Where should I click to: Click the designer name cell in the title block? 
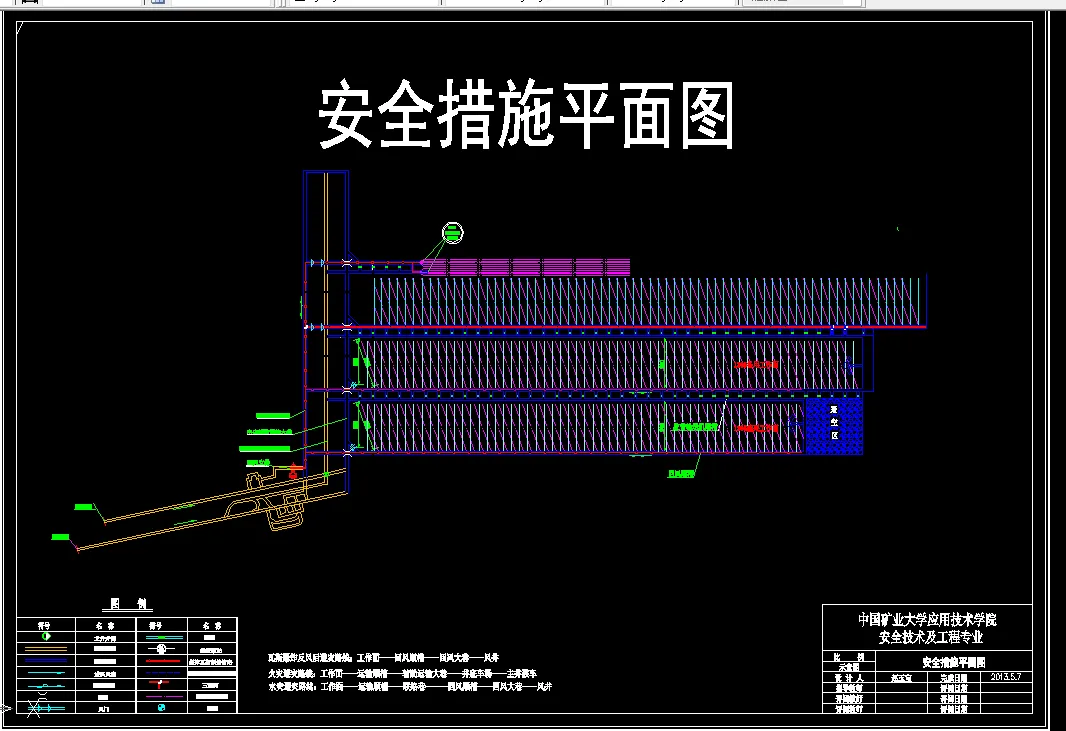pyautogui.click(x=902, y=678)
